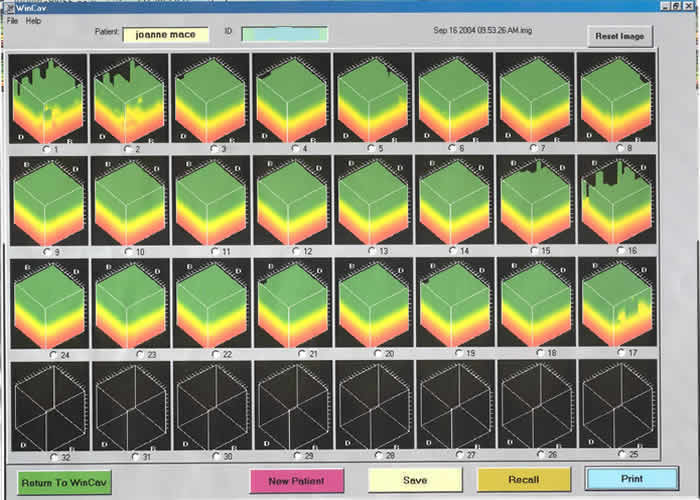
Task: Select the cube thumbnail numbered 17
Action: pos(616,302)
